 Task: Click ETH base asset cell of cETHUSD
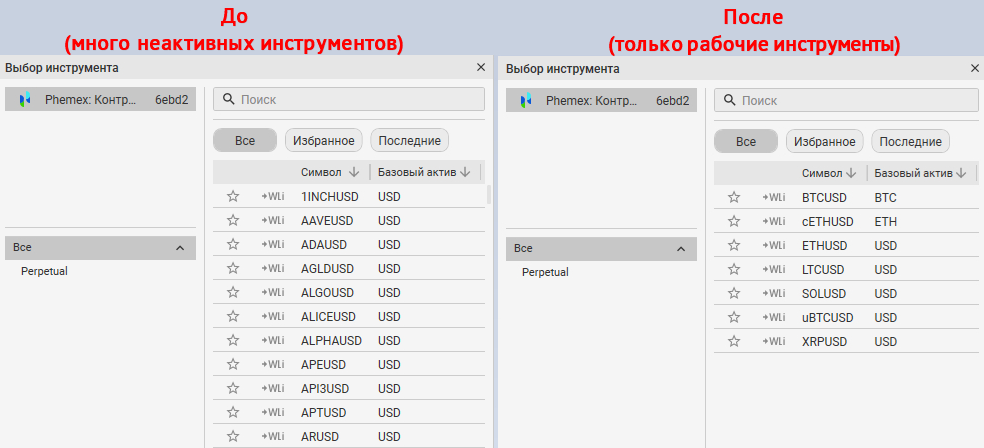(885, 221)
